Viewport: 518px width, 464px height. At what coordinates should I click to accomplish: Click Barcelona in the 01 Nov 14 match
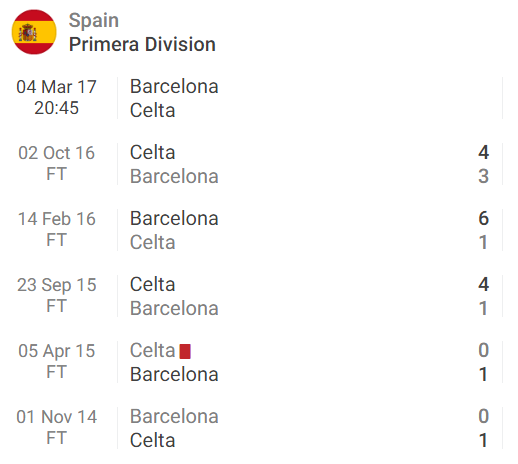[174, 416]
